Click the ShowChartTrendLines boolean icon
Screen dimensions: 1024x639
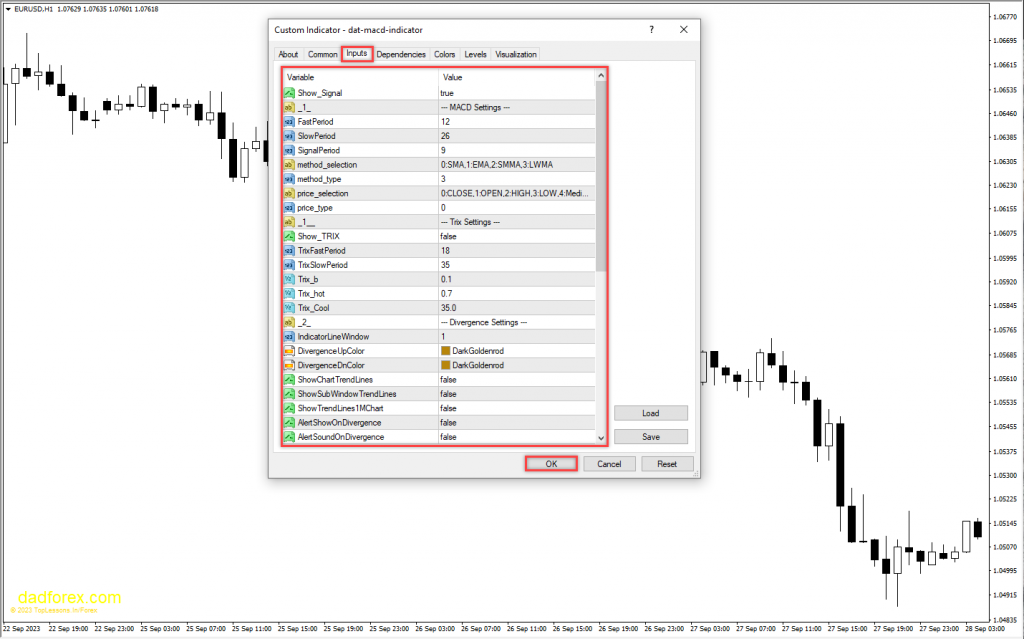[289, 380]
